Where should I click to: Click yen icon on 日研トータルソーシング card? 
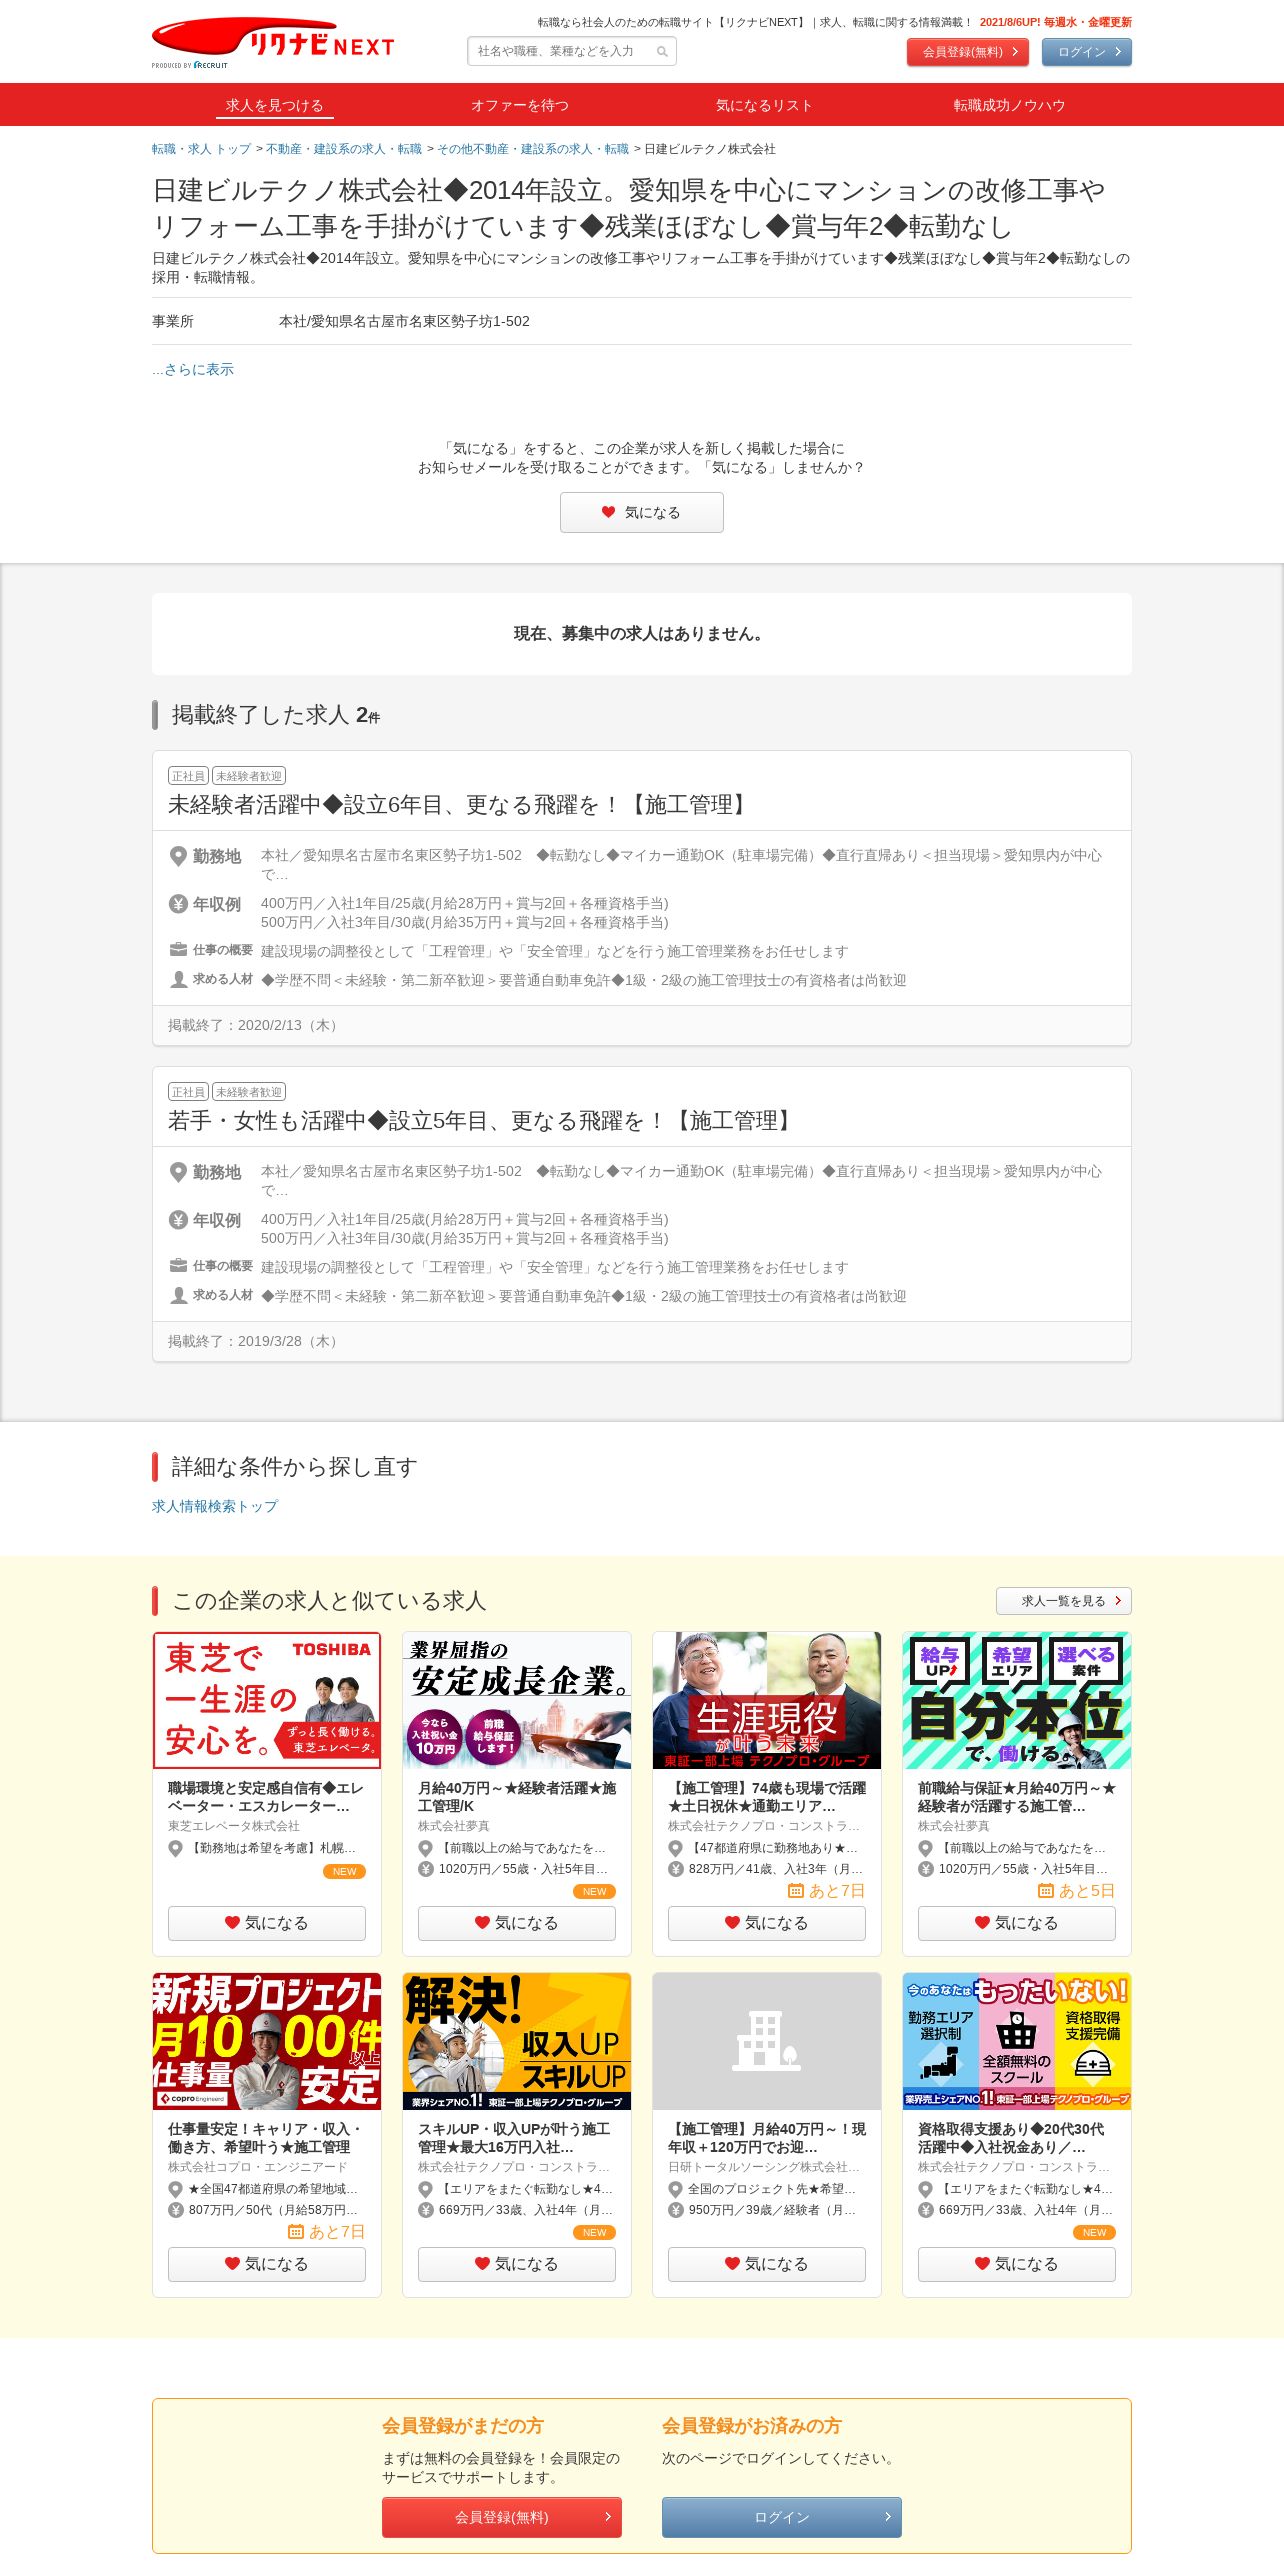click(676, 2210)
